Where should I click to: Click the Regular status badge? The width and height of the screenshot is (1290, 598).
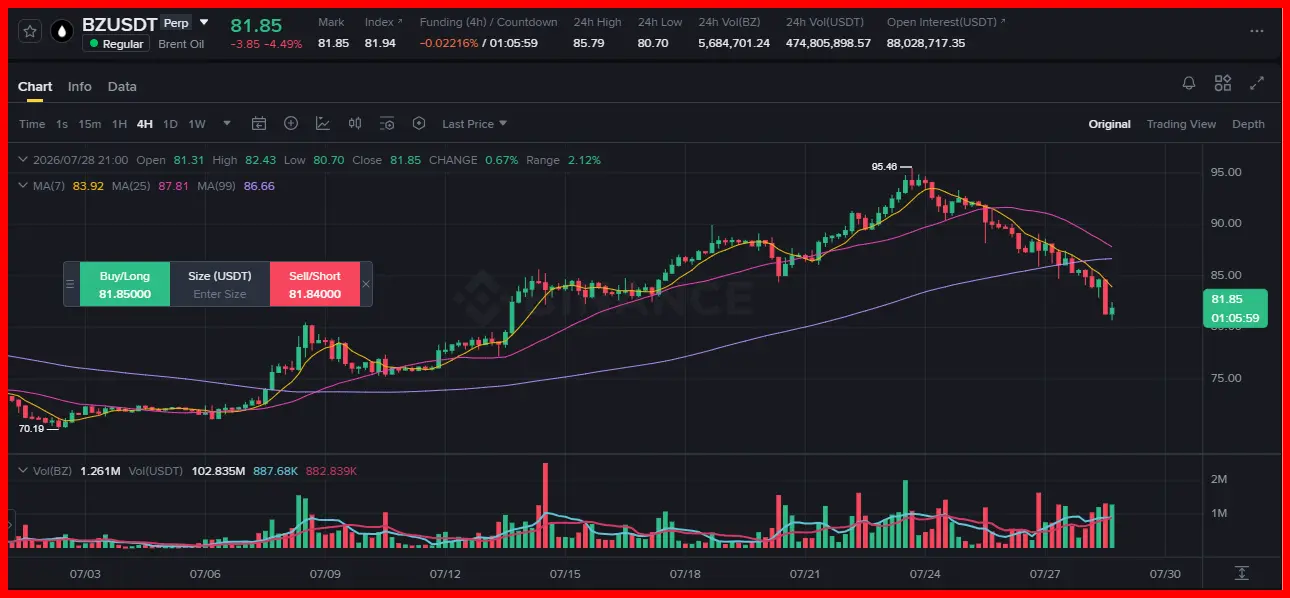(x=116, y=44)
